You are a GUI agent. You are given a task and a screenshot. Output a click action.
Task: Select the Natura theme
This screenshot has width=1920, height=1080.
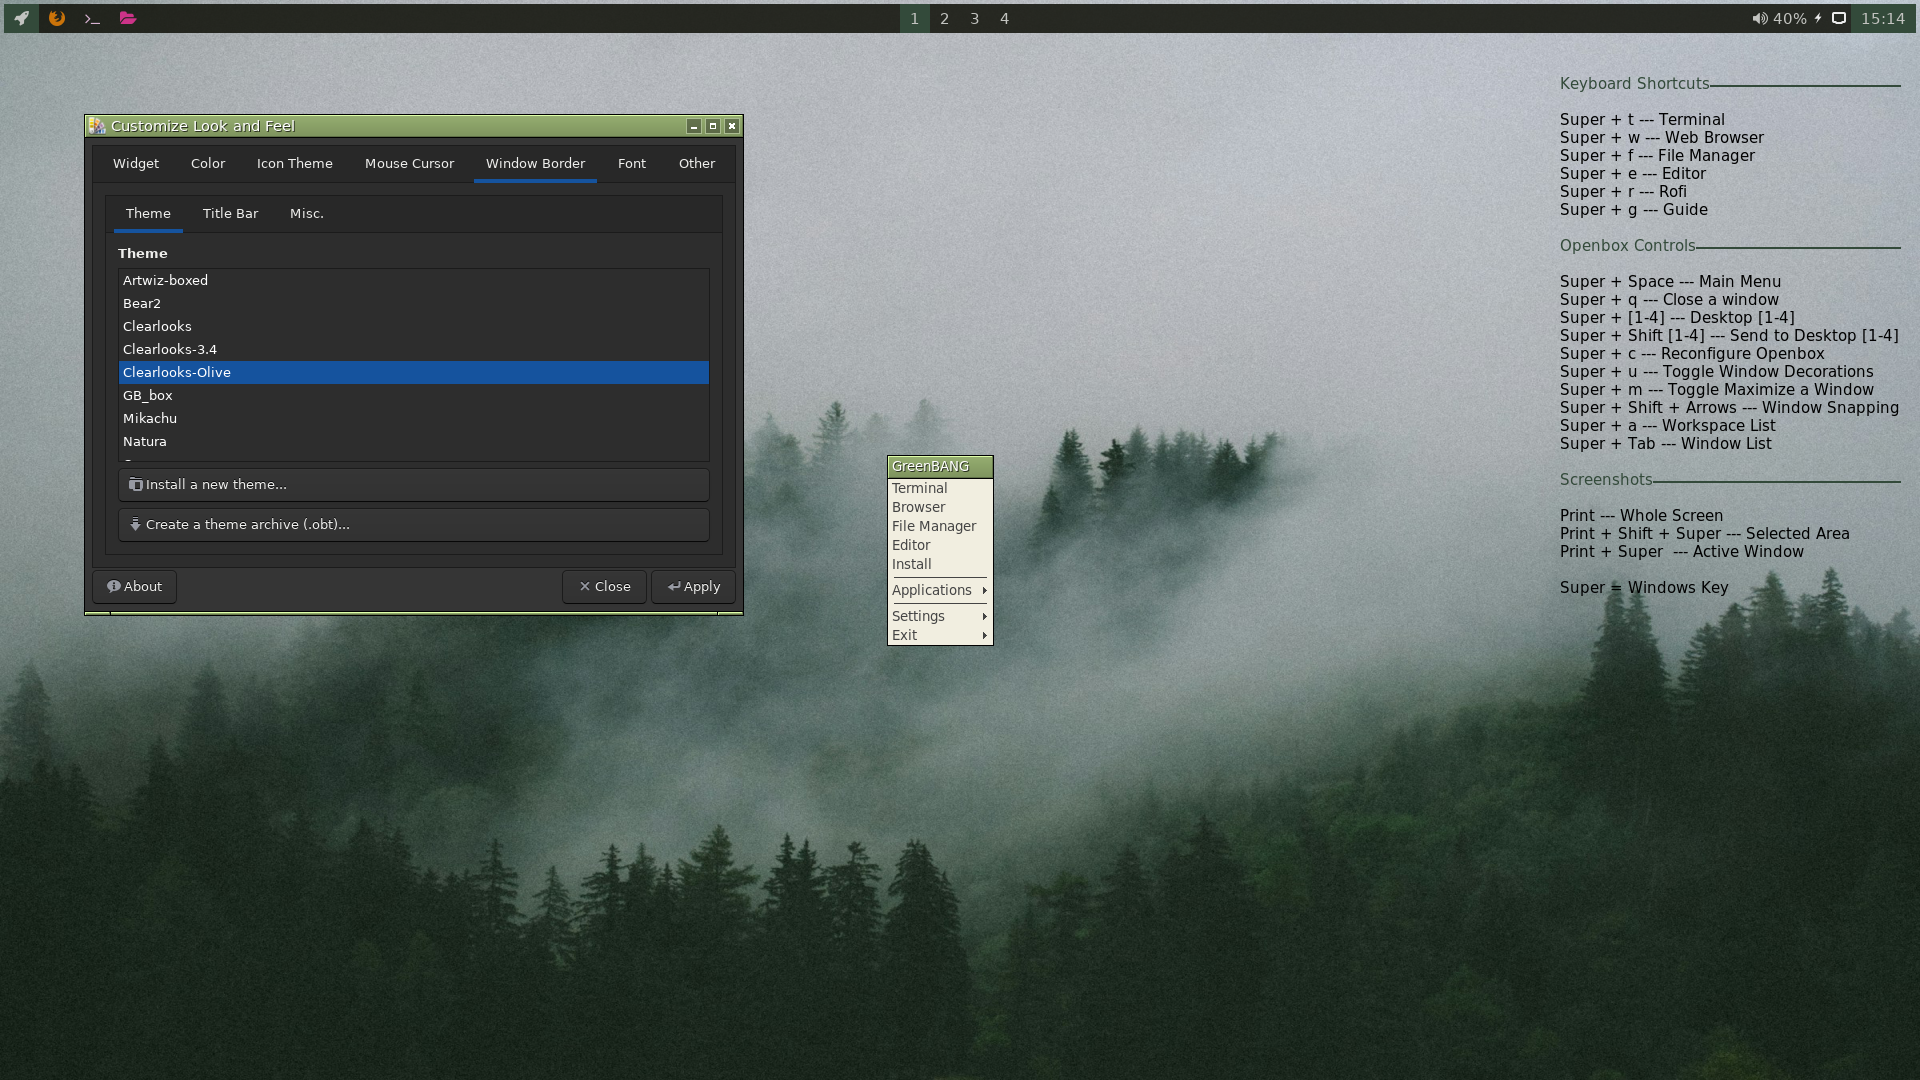[414, 441]
